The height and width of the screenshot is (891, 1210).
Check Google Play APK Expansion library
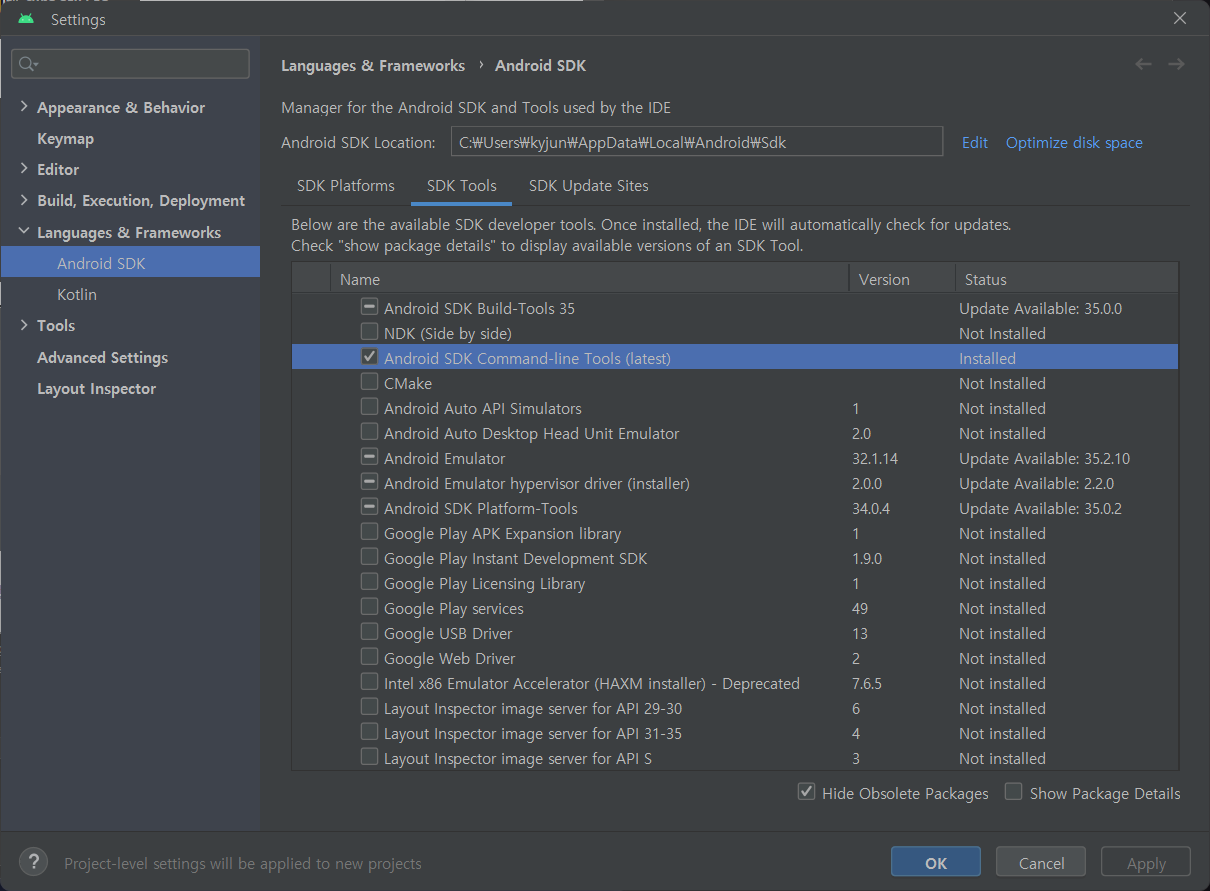click(x=369, y=532)
